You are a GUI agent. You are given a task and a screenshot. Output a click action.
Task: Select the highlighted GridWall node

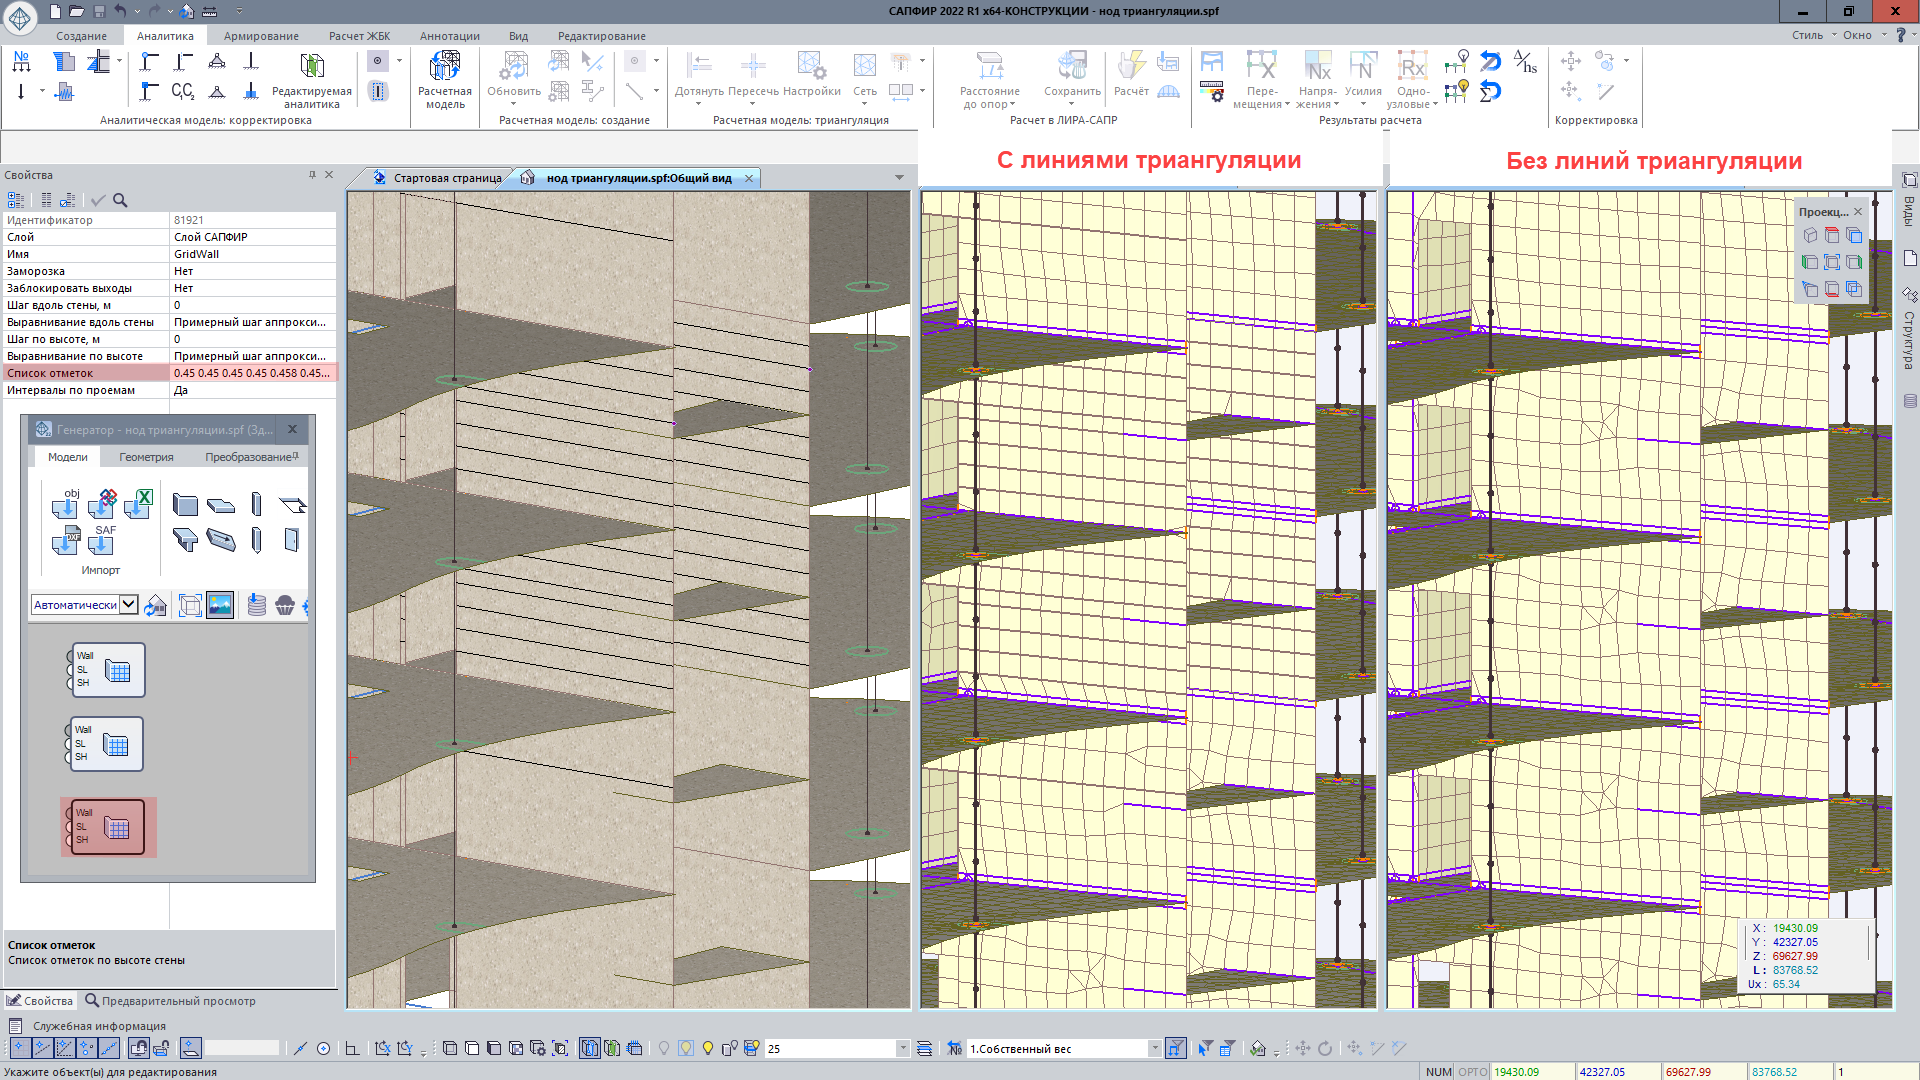108,827
